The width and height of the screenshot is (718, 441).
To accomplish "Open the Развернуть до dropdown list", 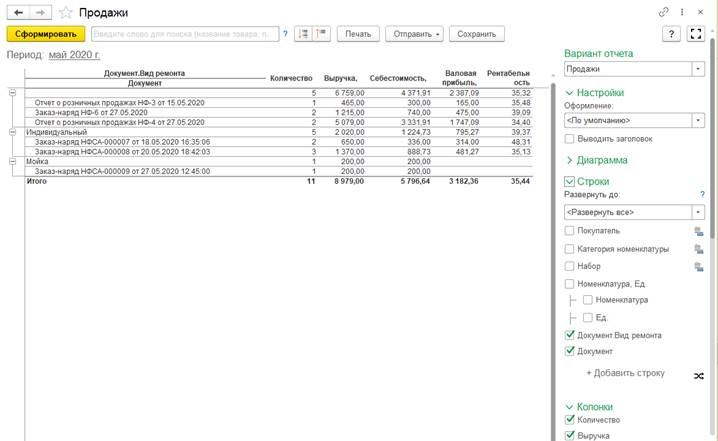I will tap(698, 212).
